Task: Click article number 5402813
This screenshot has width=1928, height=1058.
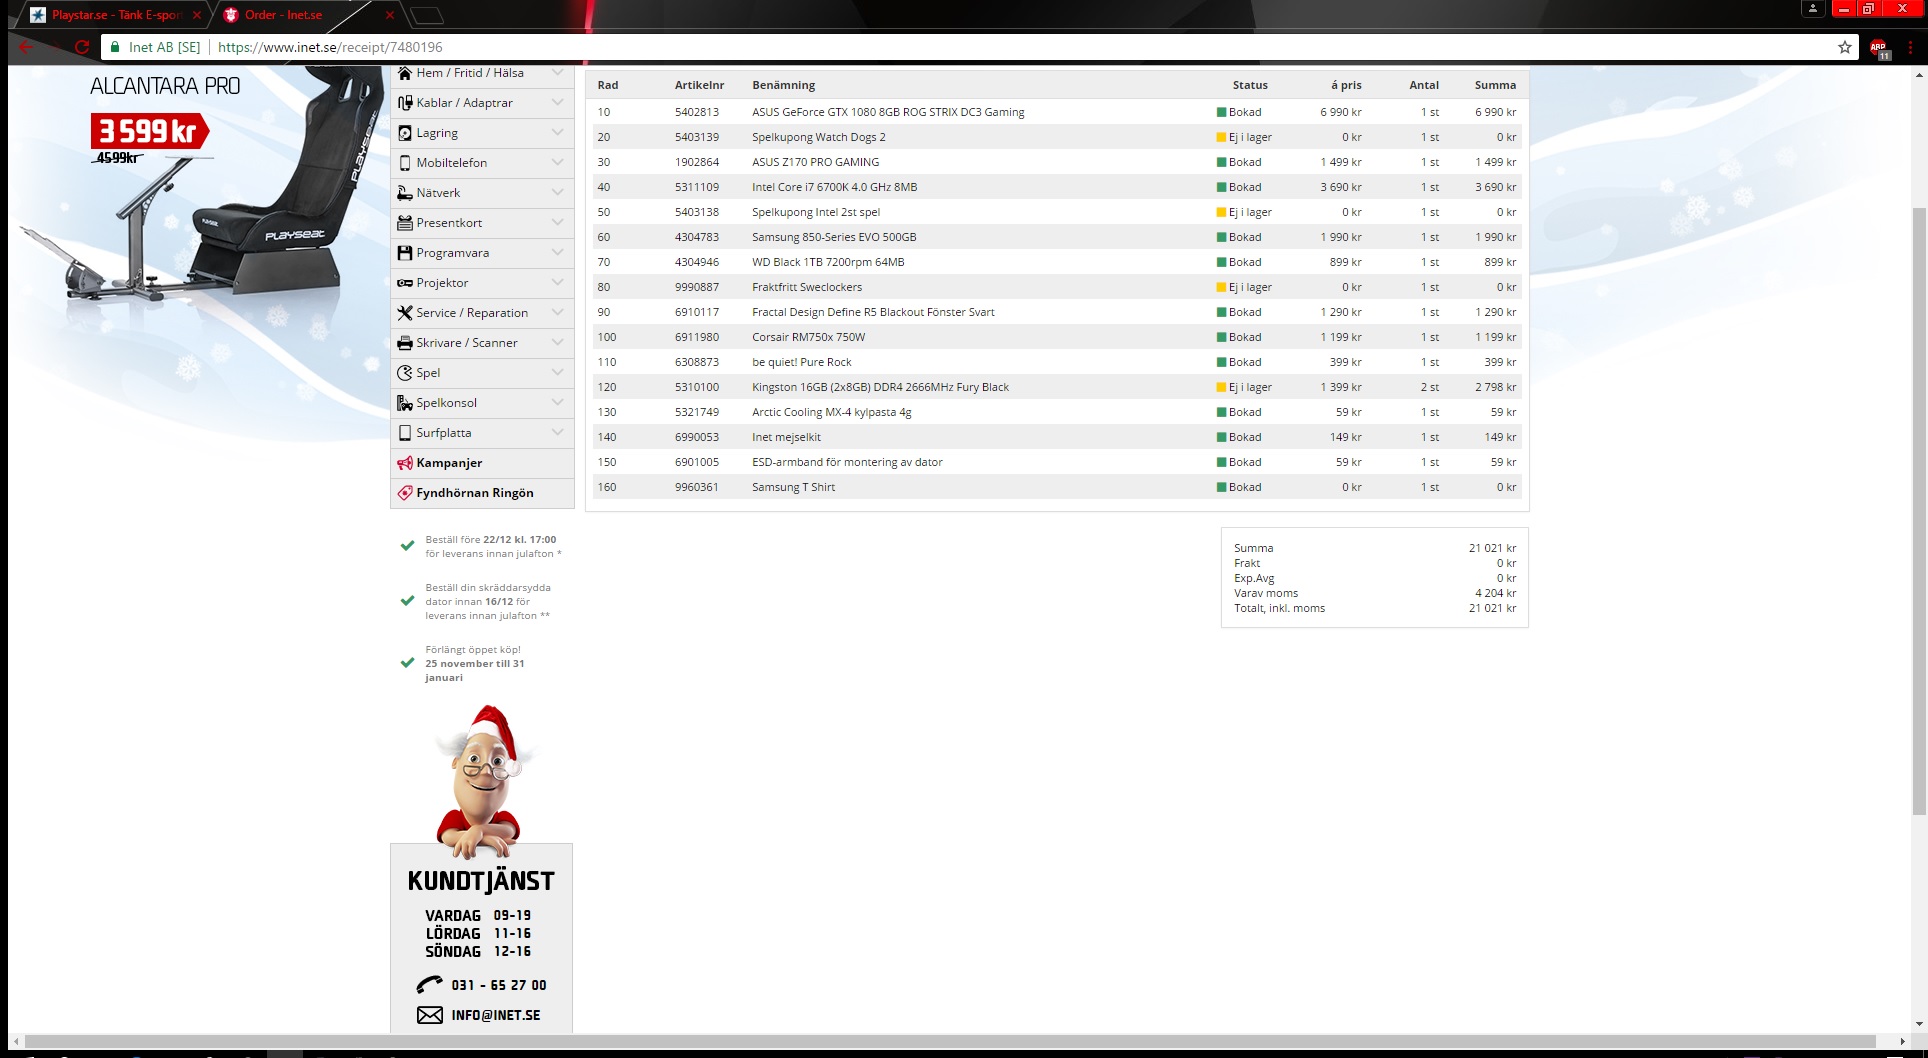Action: tap(696, 112)
